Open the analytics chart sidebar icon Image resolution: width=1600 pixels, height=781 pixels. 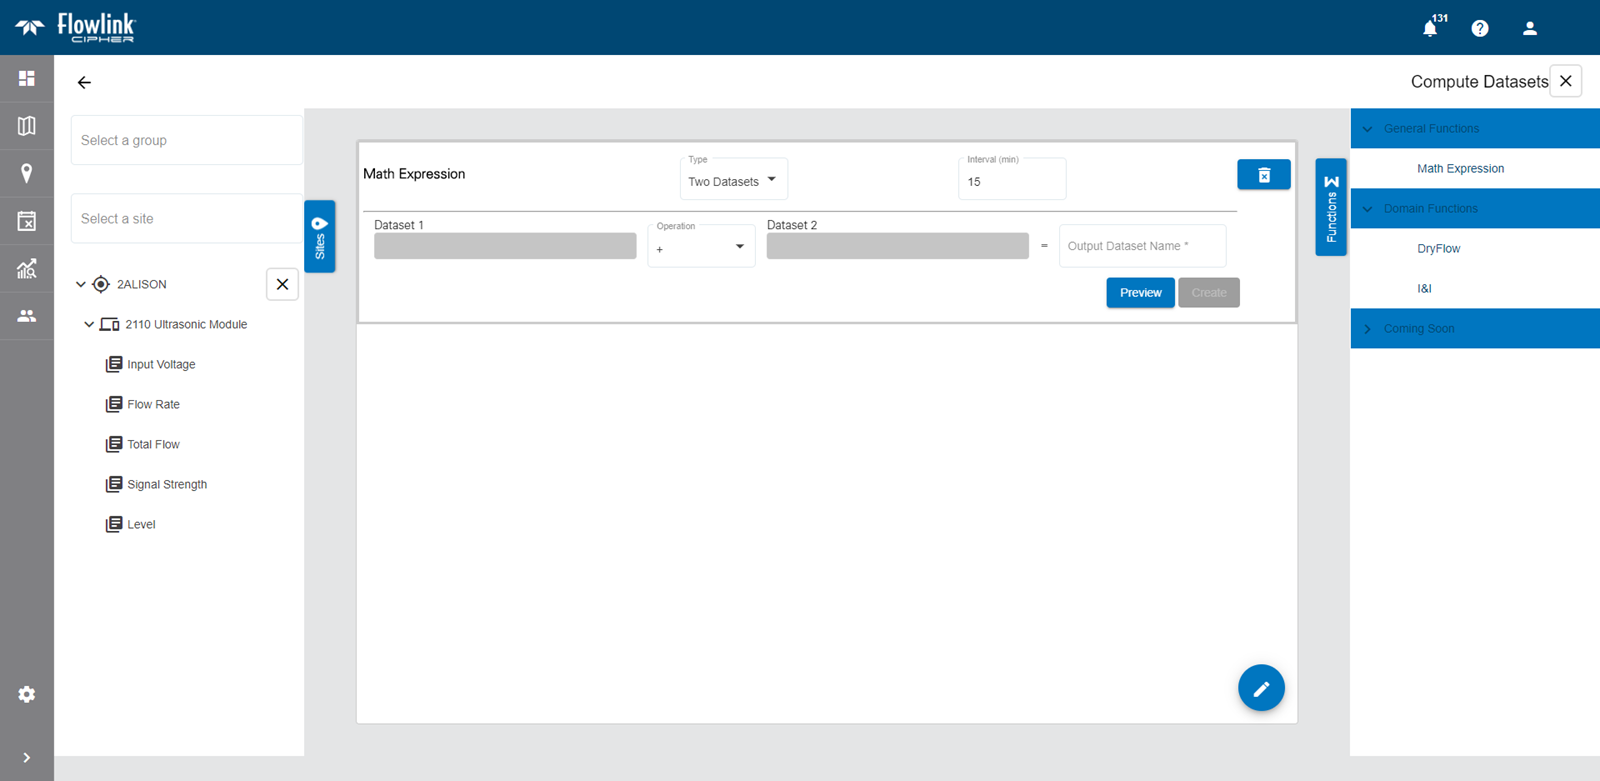click(x=27, y=268)
